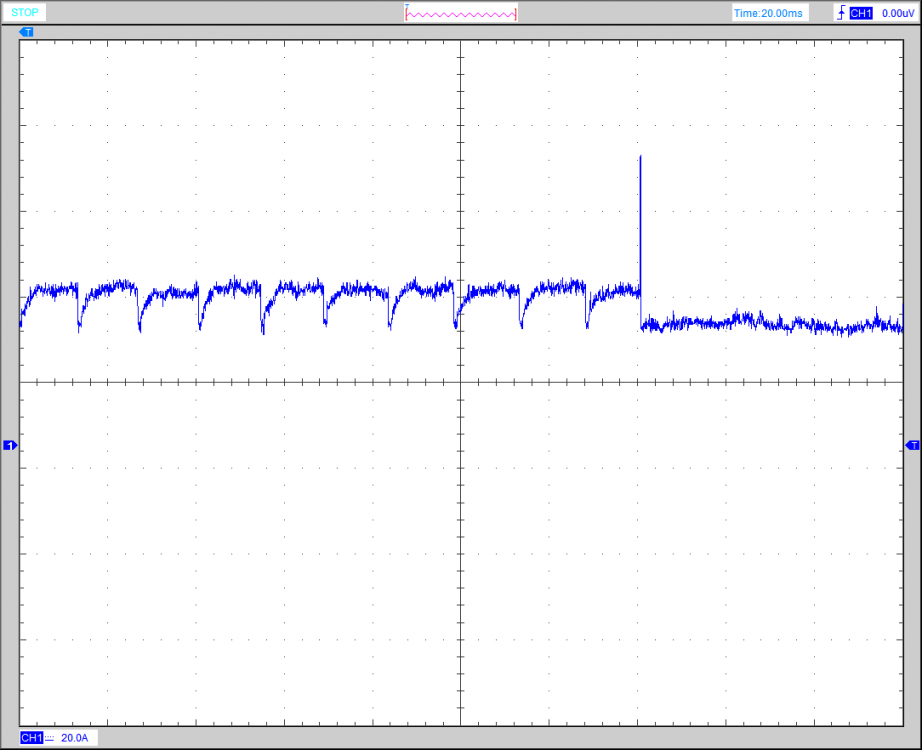Click the horizontal trigger position T marker

[27, 32]
